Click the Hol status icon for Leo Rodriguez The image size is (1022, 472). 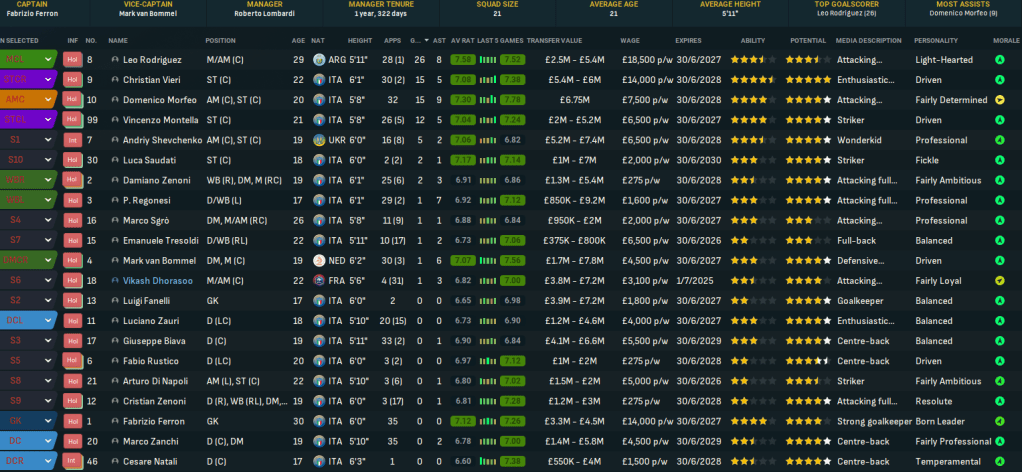[71, 60]
